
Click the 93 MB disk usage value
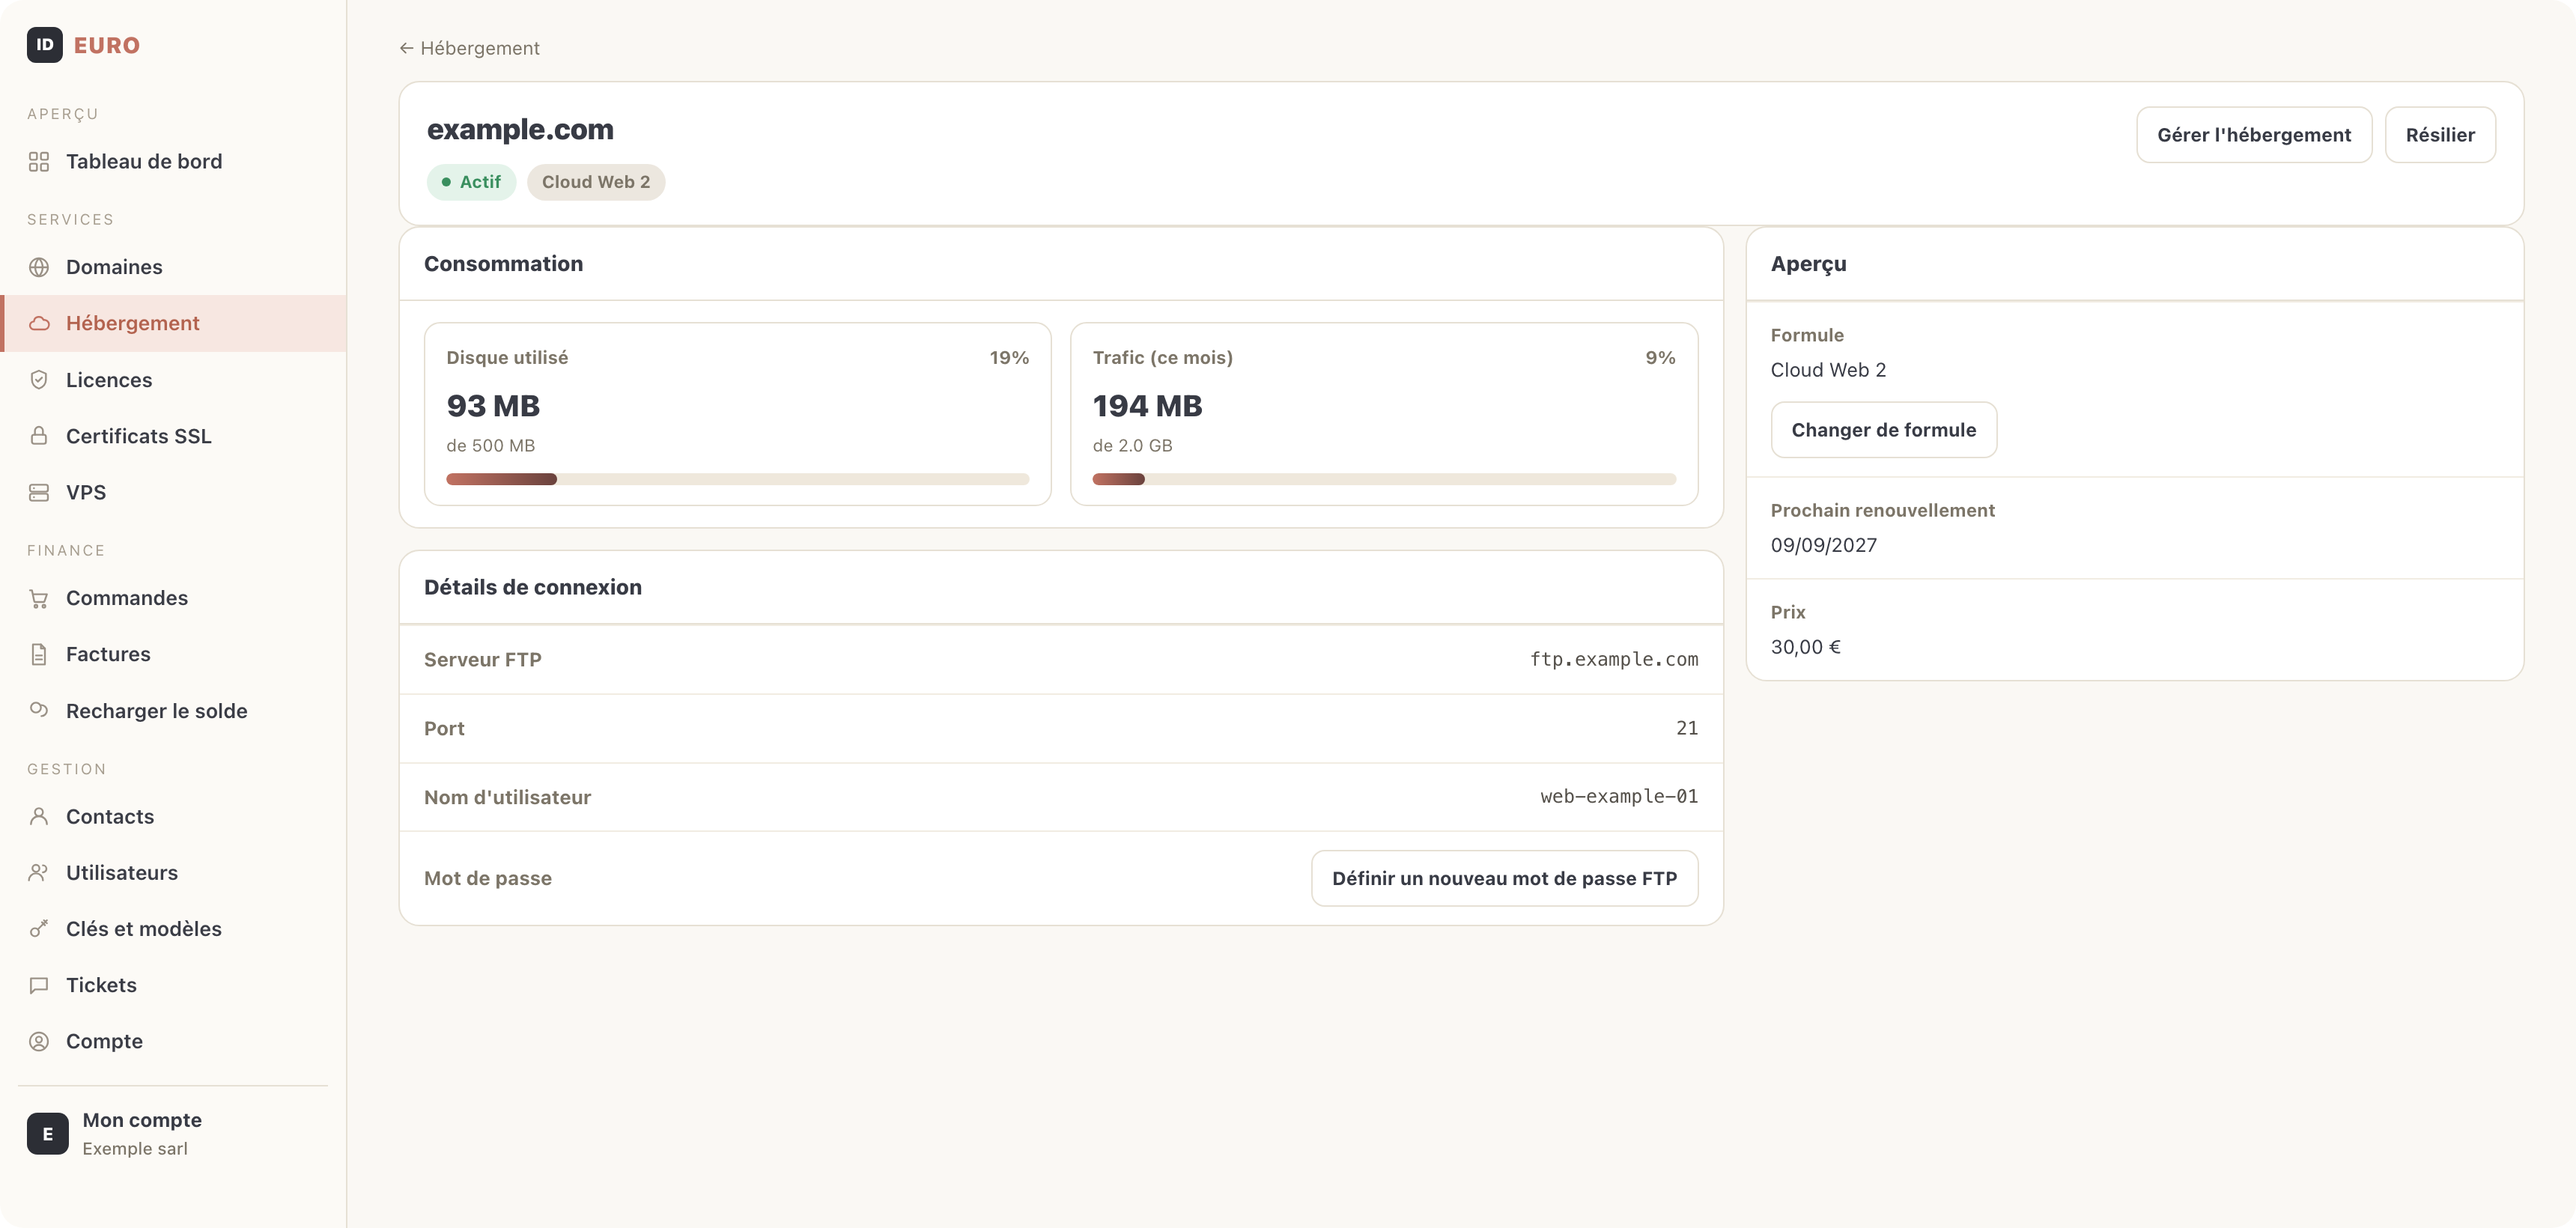pos(493,406)
